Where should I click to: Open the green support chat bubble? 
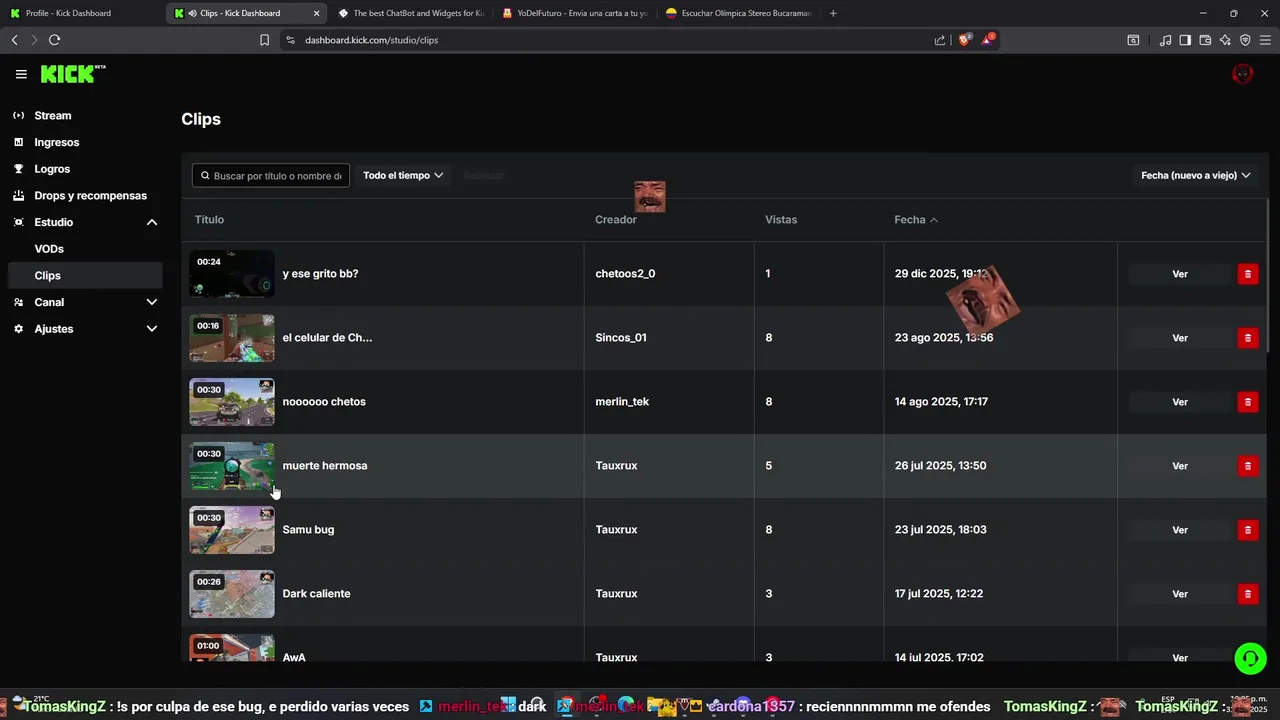tap(1250, 658)
